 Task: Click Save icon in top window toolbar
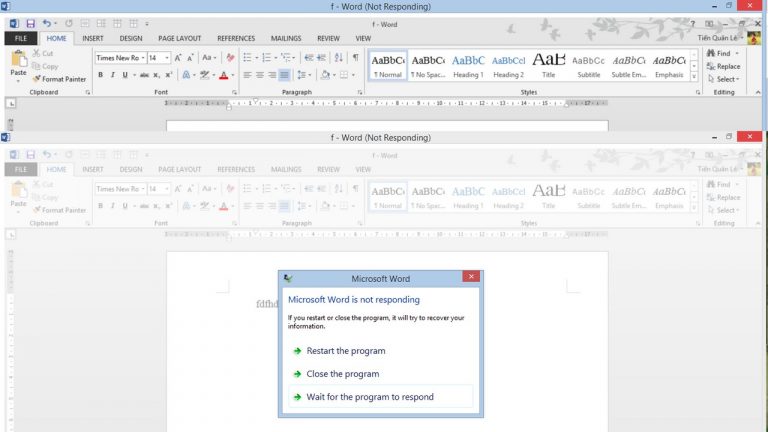click(30, 24)
